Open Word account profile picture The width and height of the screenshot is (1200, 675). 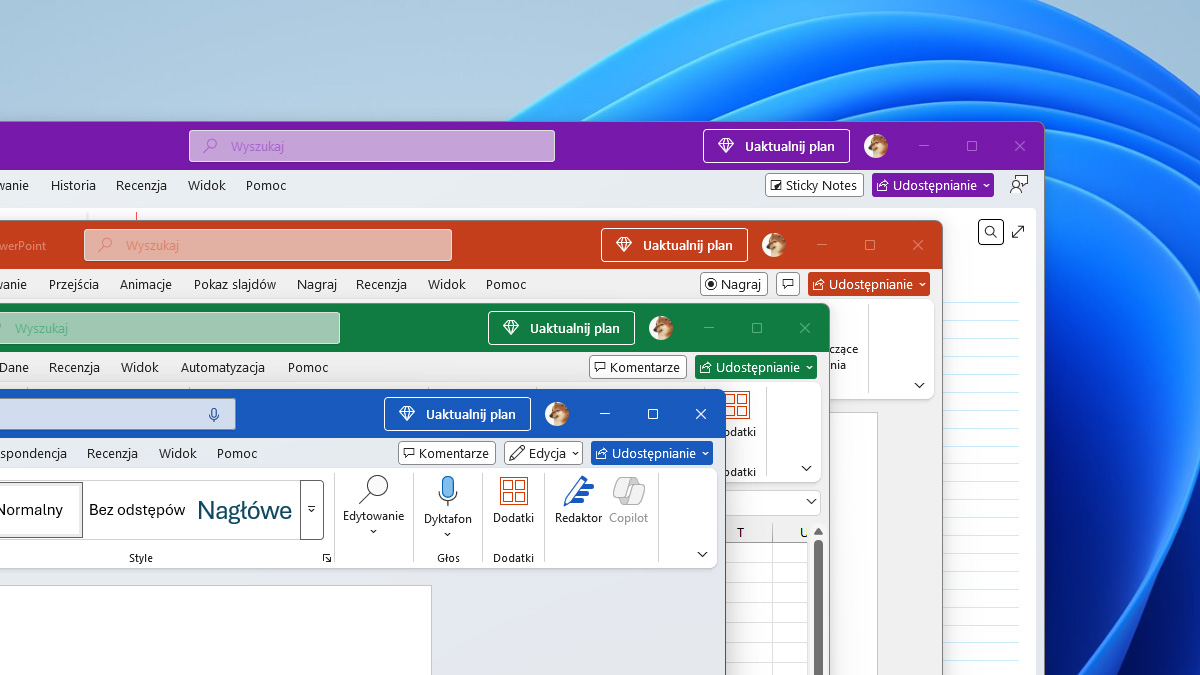(557, 414)
